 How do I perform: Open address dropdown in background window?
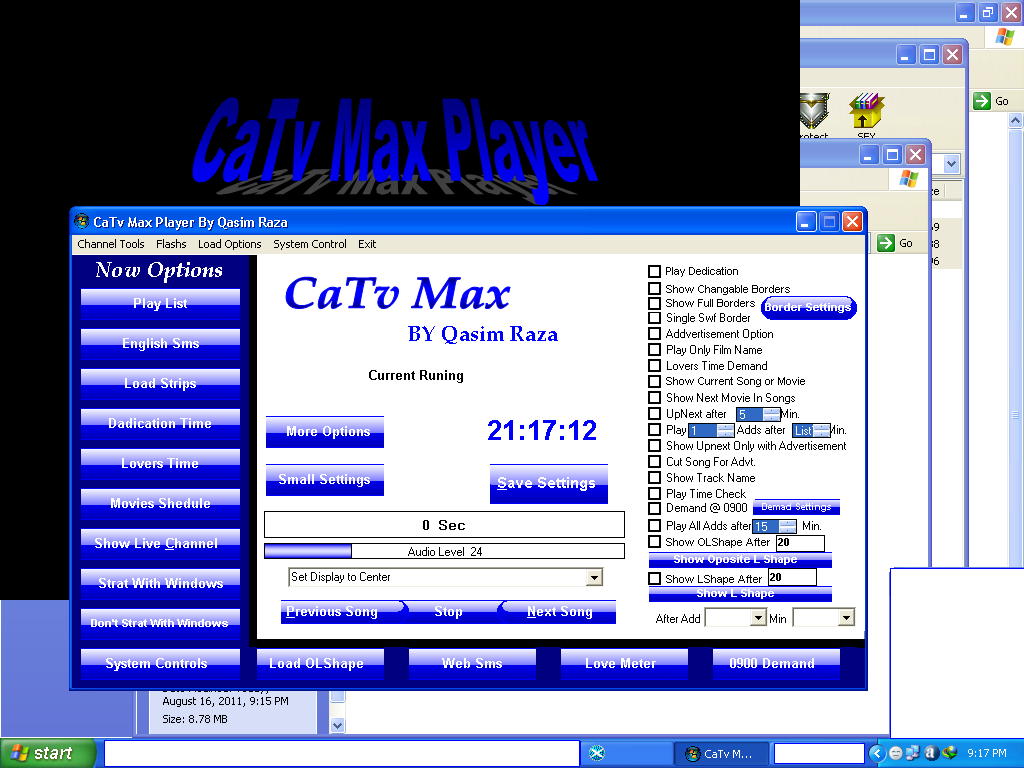(x=952, y=164)
